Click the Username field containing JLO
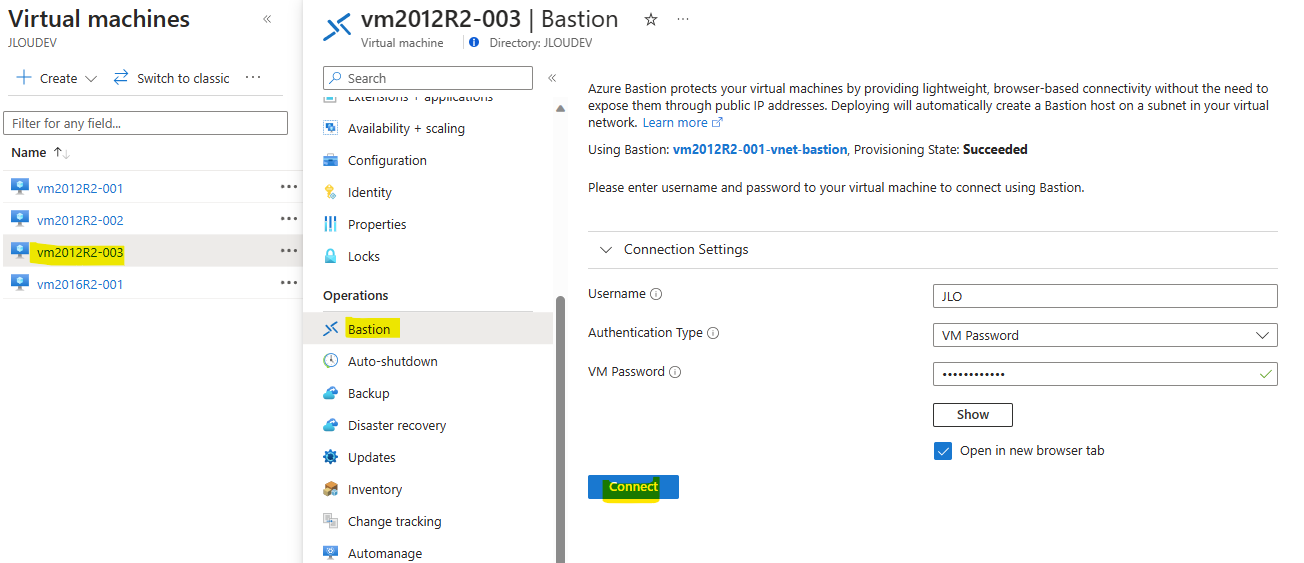This screenshot has height=563, width=1304. coord(1105,296)
